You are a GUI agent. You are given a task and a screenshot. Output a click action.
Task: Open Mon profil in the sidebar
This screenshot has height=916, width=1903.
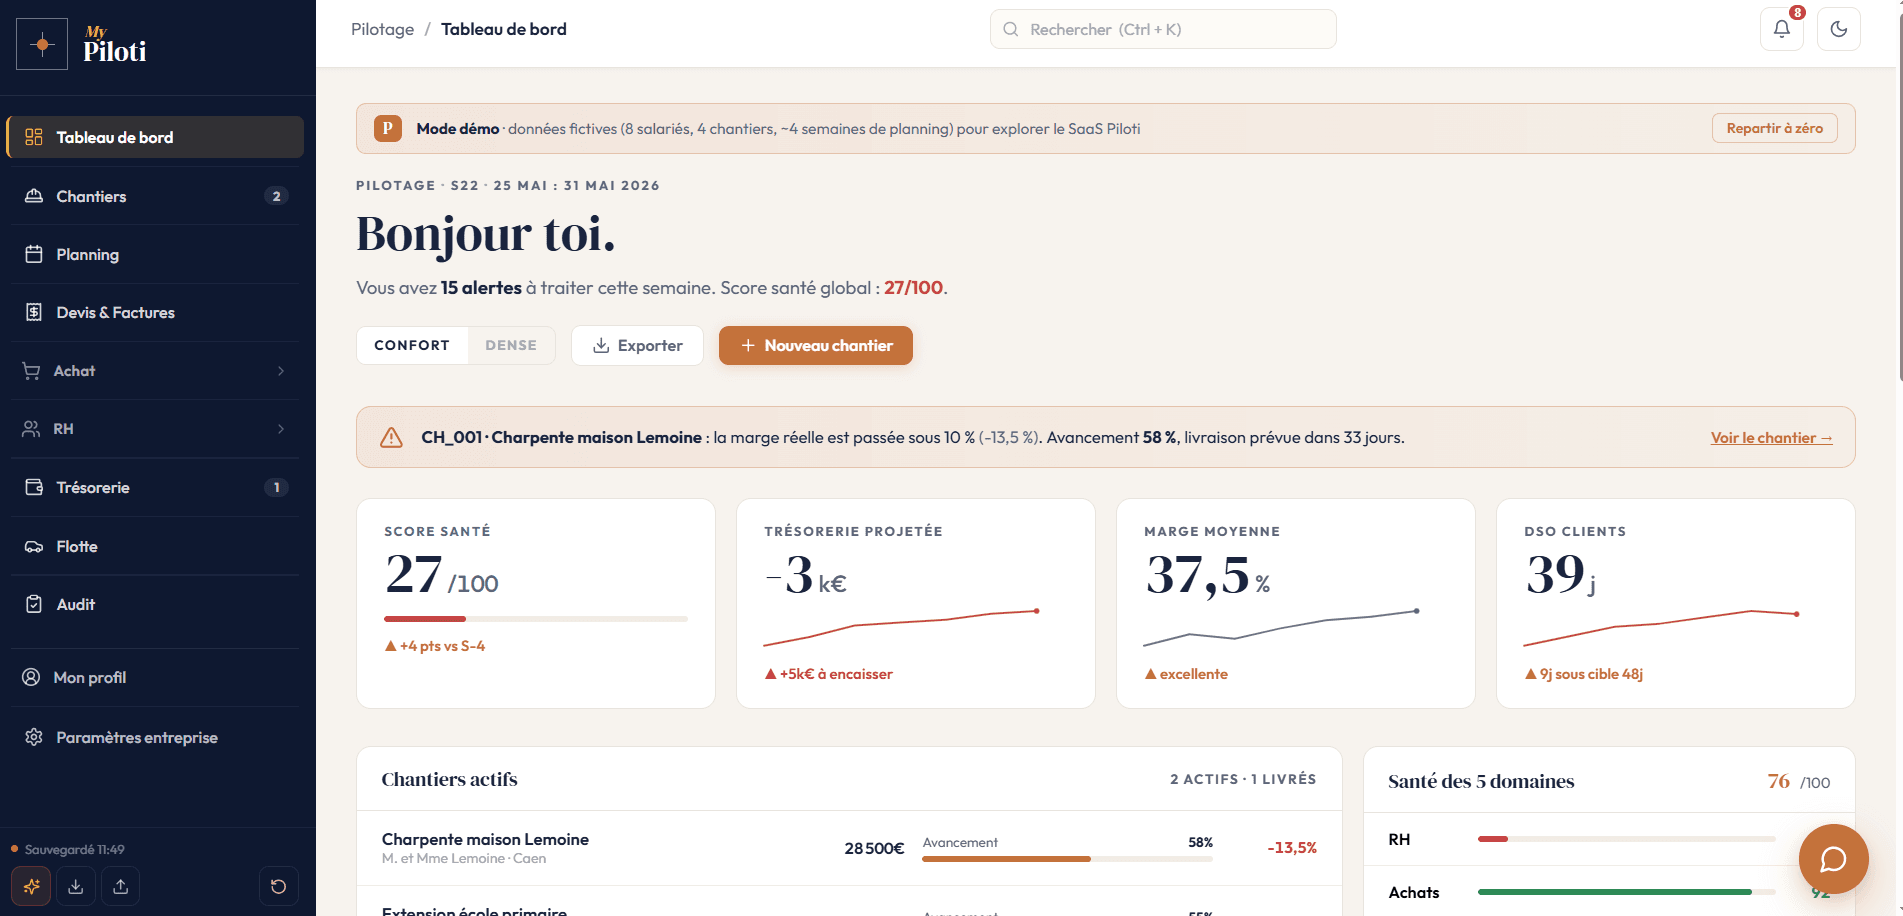155,677
